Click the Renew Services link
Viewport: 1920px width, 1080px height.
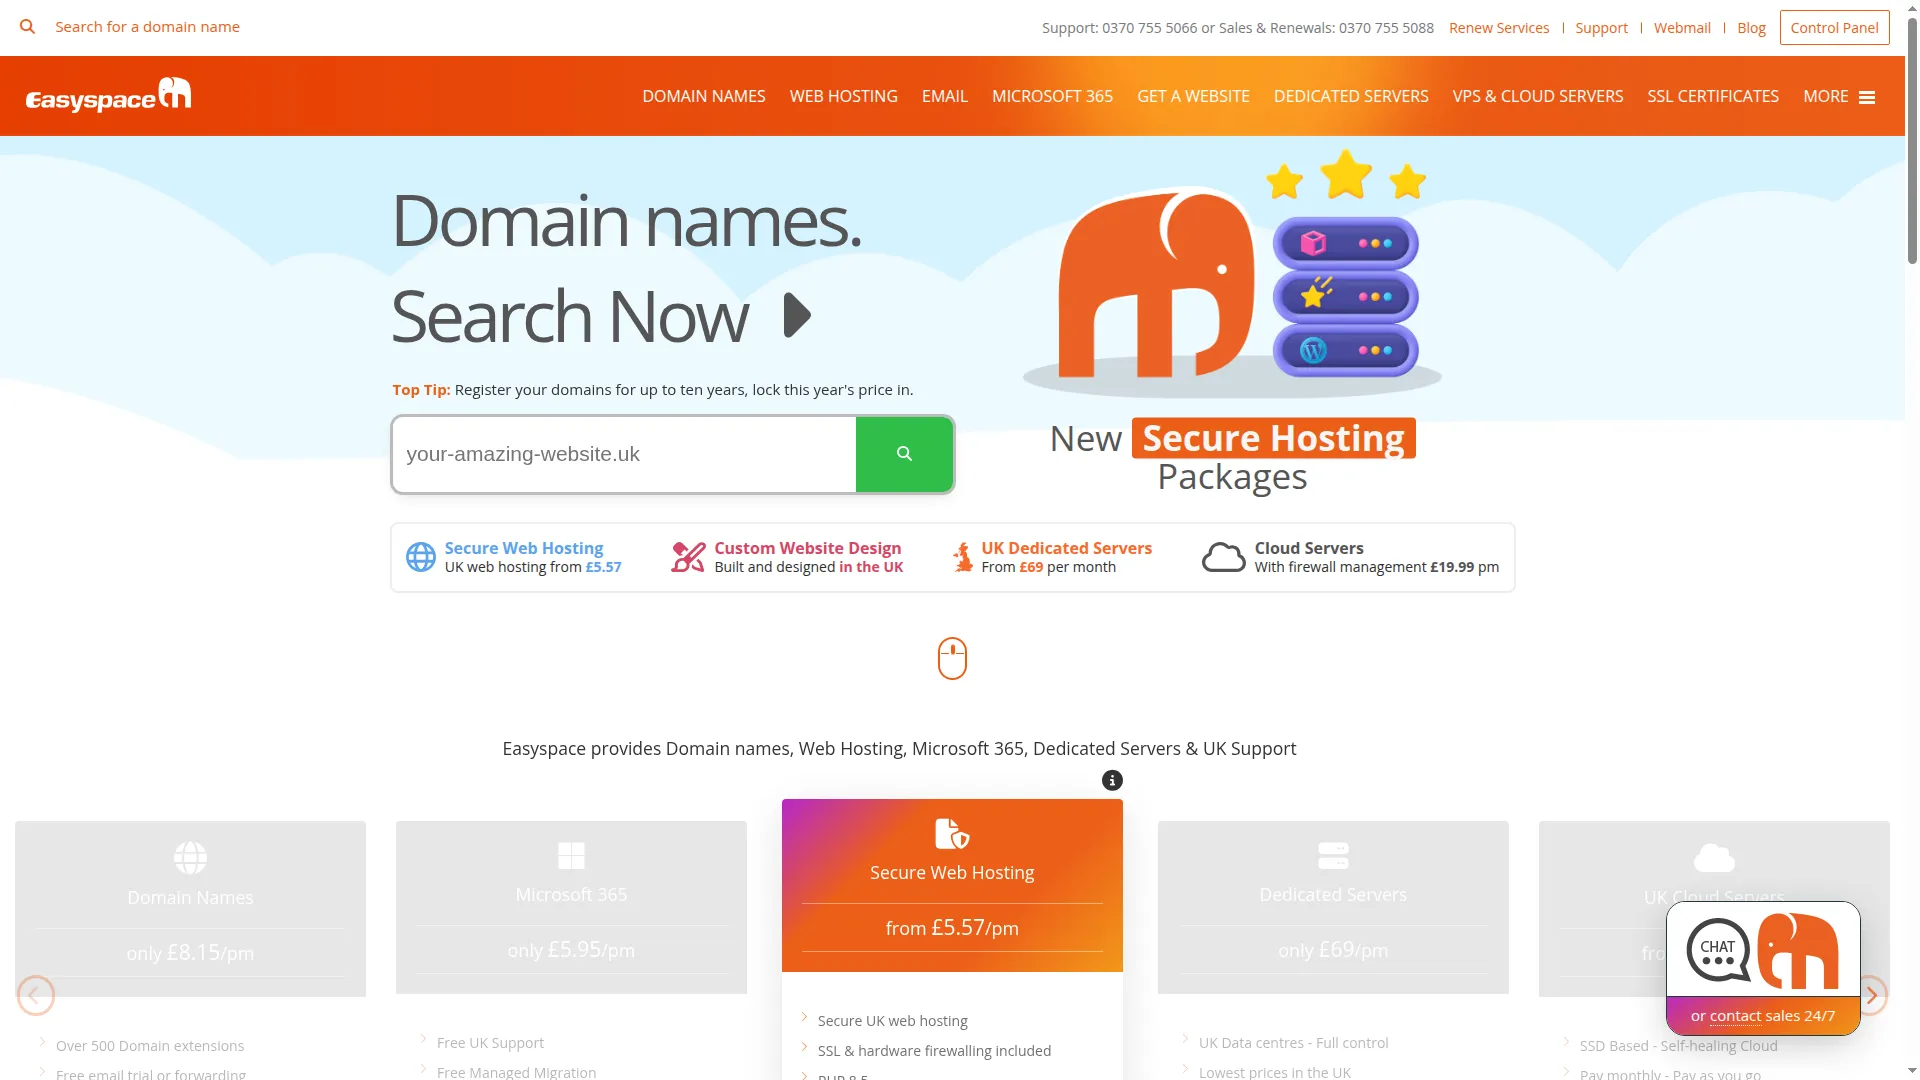[1499, 28]
